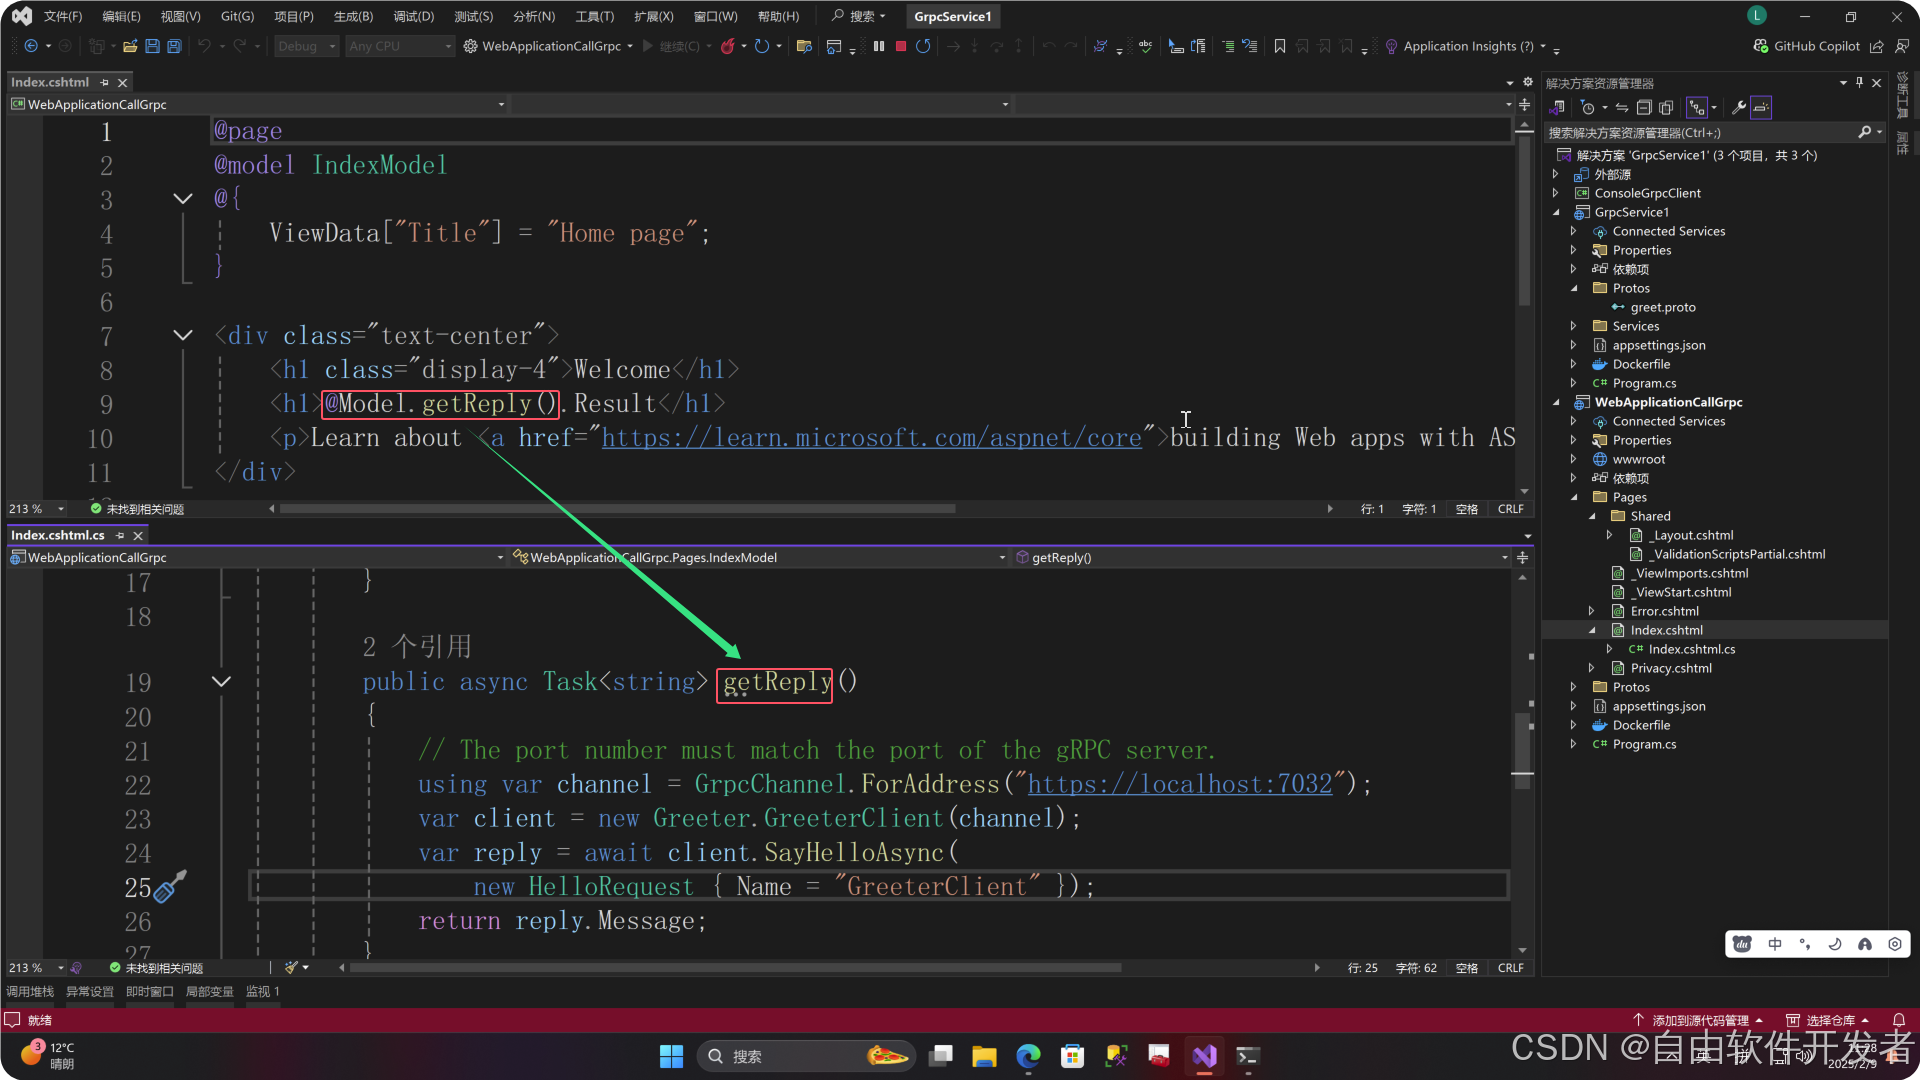Expand the Services folder in GrpcService1
The height and width of the screenshot is (1080, 1920).
[1574, 326]
